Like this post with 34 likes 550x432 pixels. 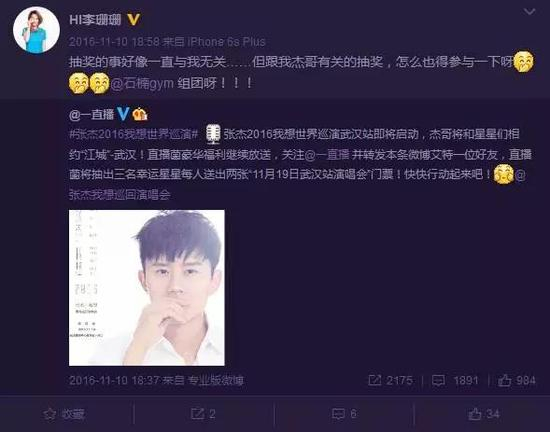pos(484,414)
